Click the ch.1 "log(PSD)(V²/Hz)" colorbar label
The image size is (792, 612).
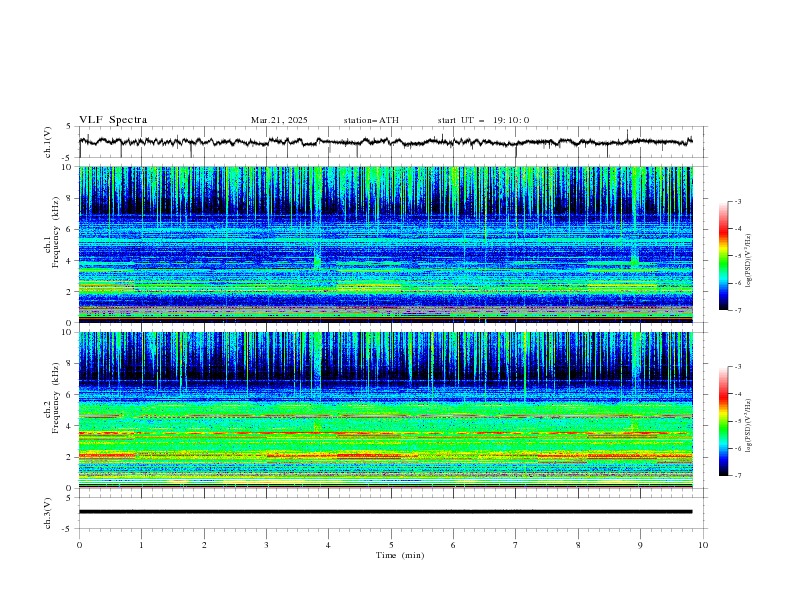click(x=749, y=261)
